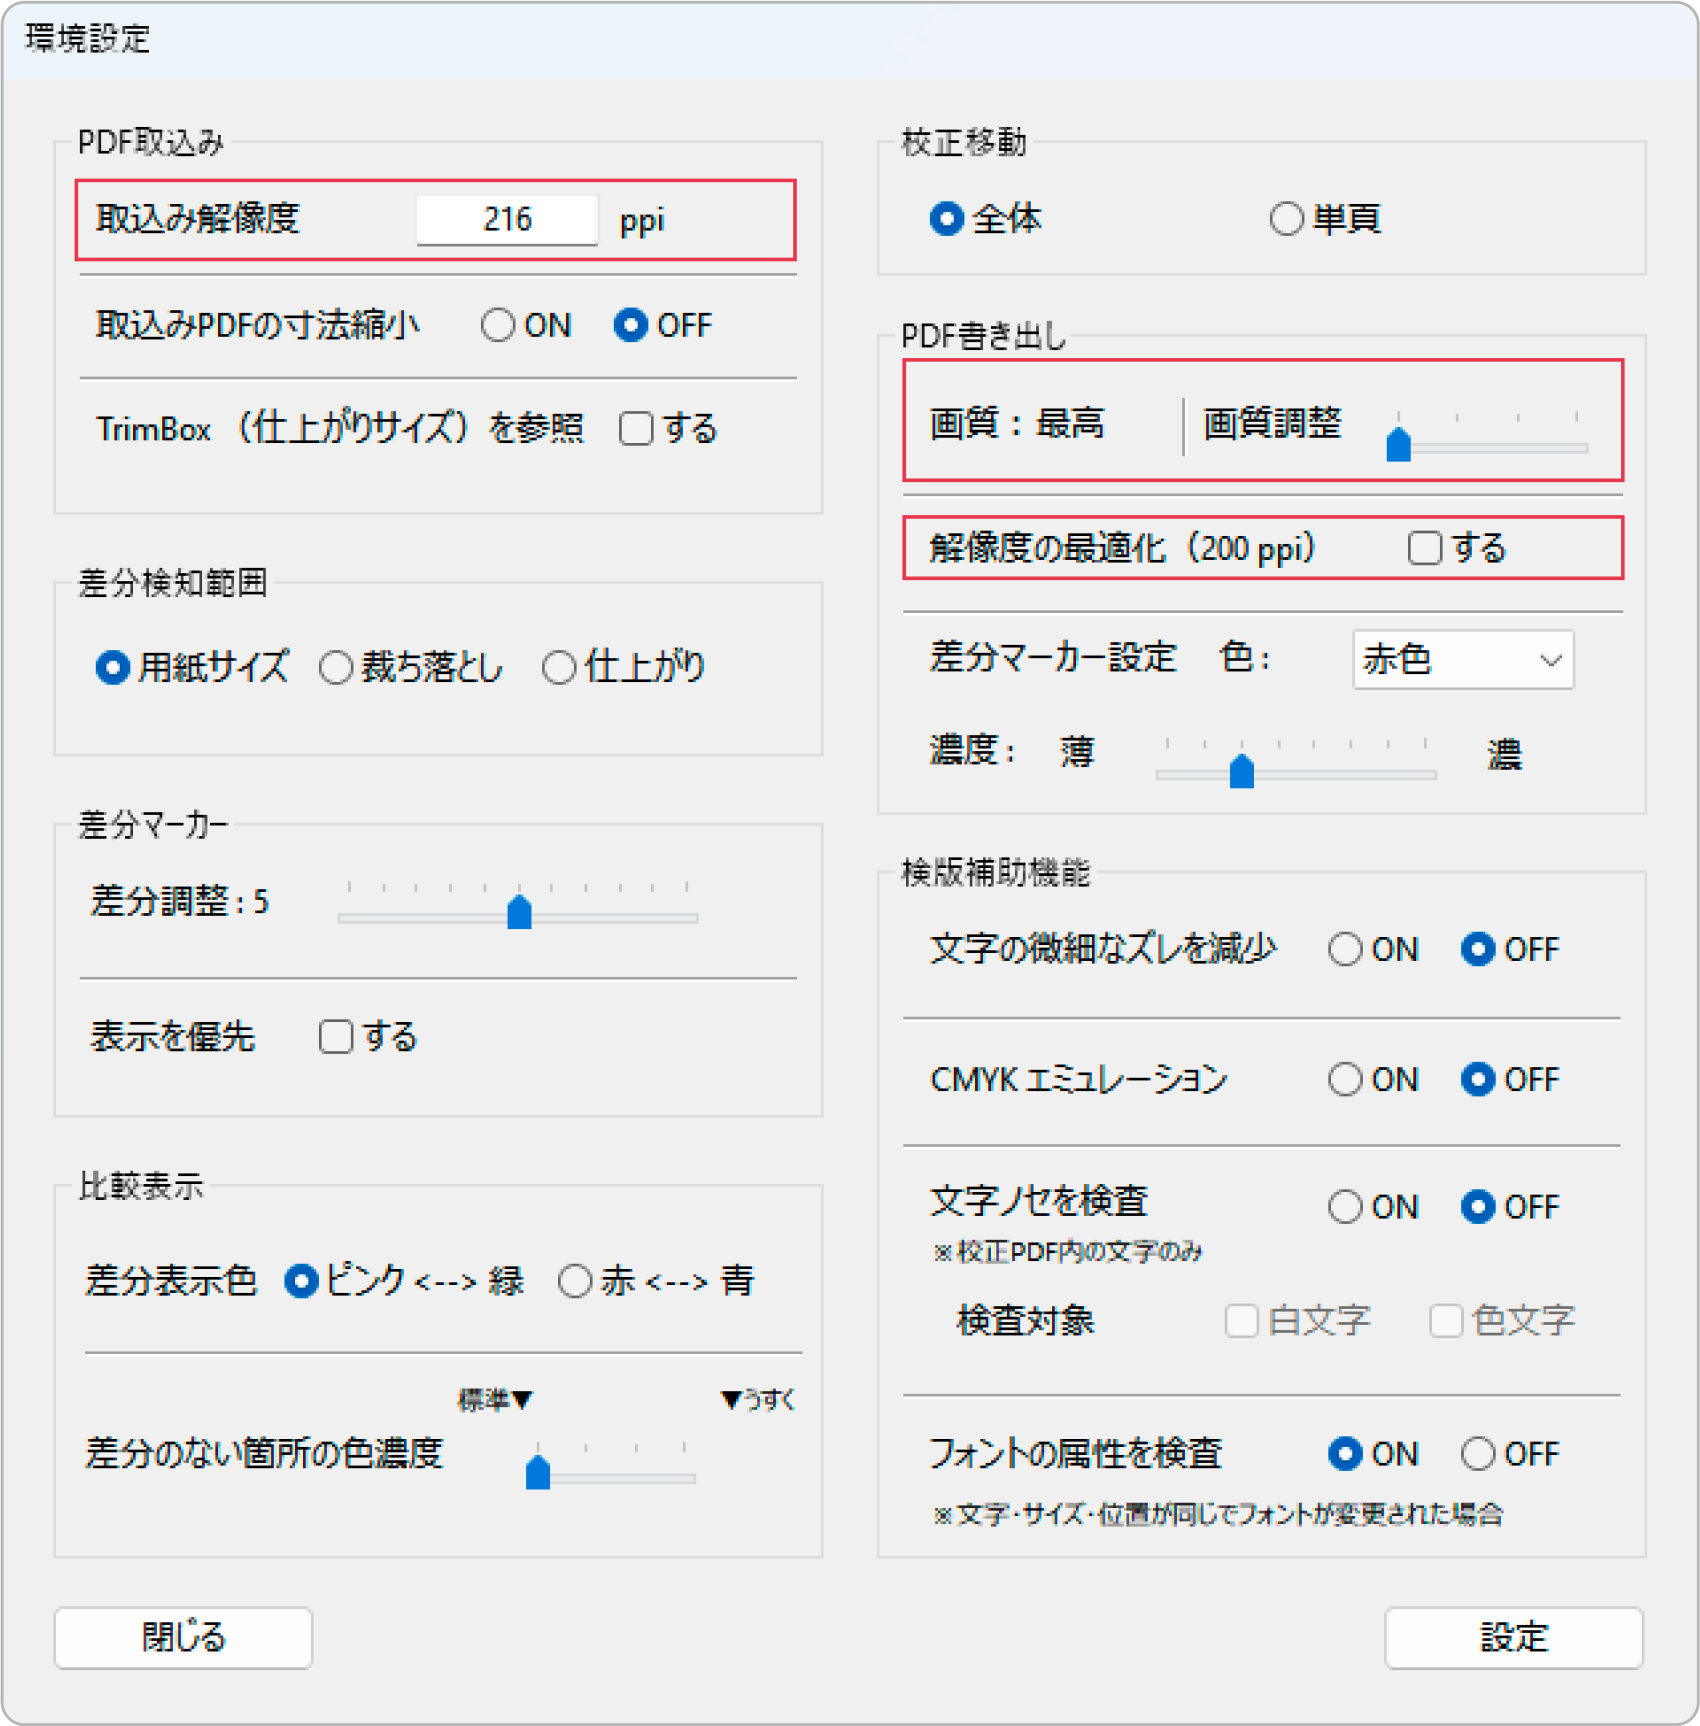Viewport: 1700px width, 1726px height.
Task: Turn ON 文字ノセを検査
Action: coord(1345,1207)
